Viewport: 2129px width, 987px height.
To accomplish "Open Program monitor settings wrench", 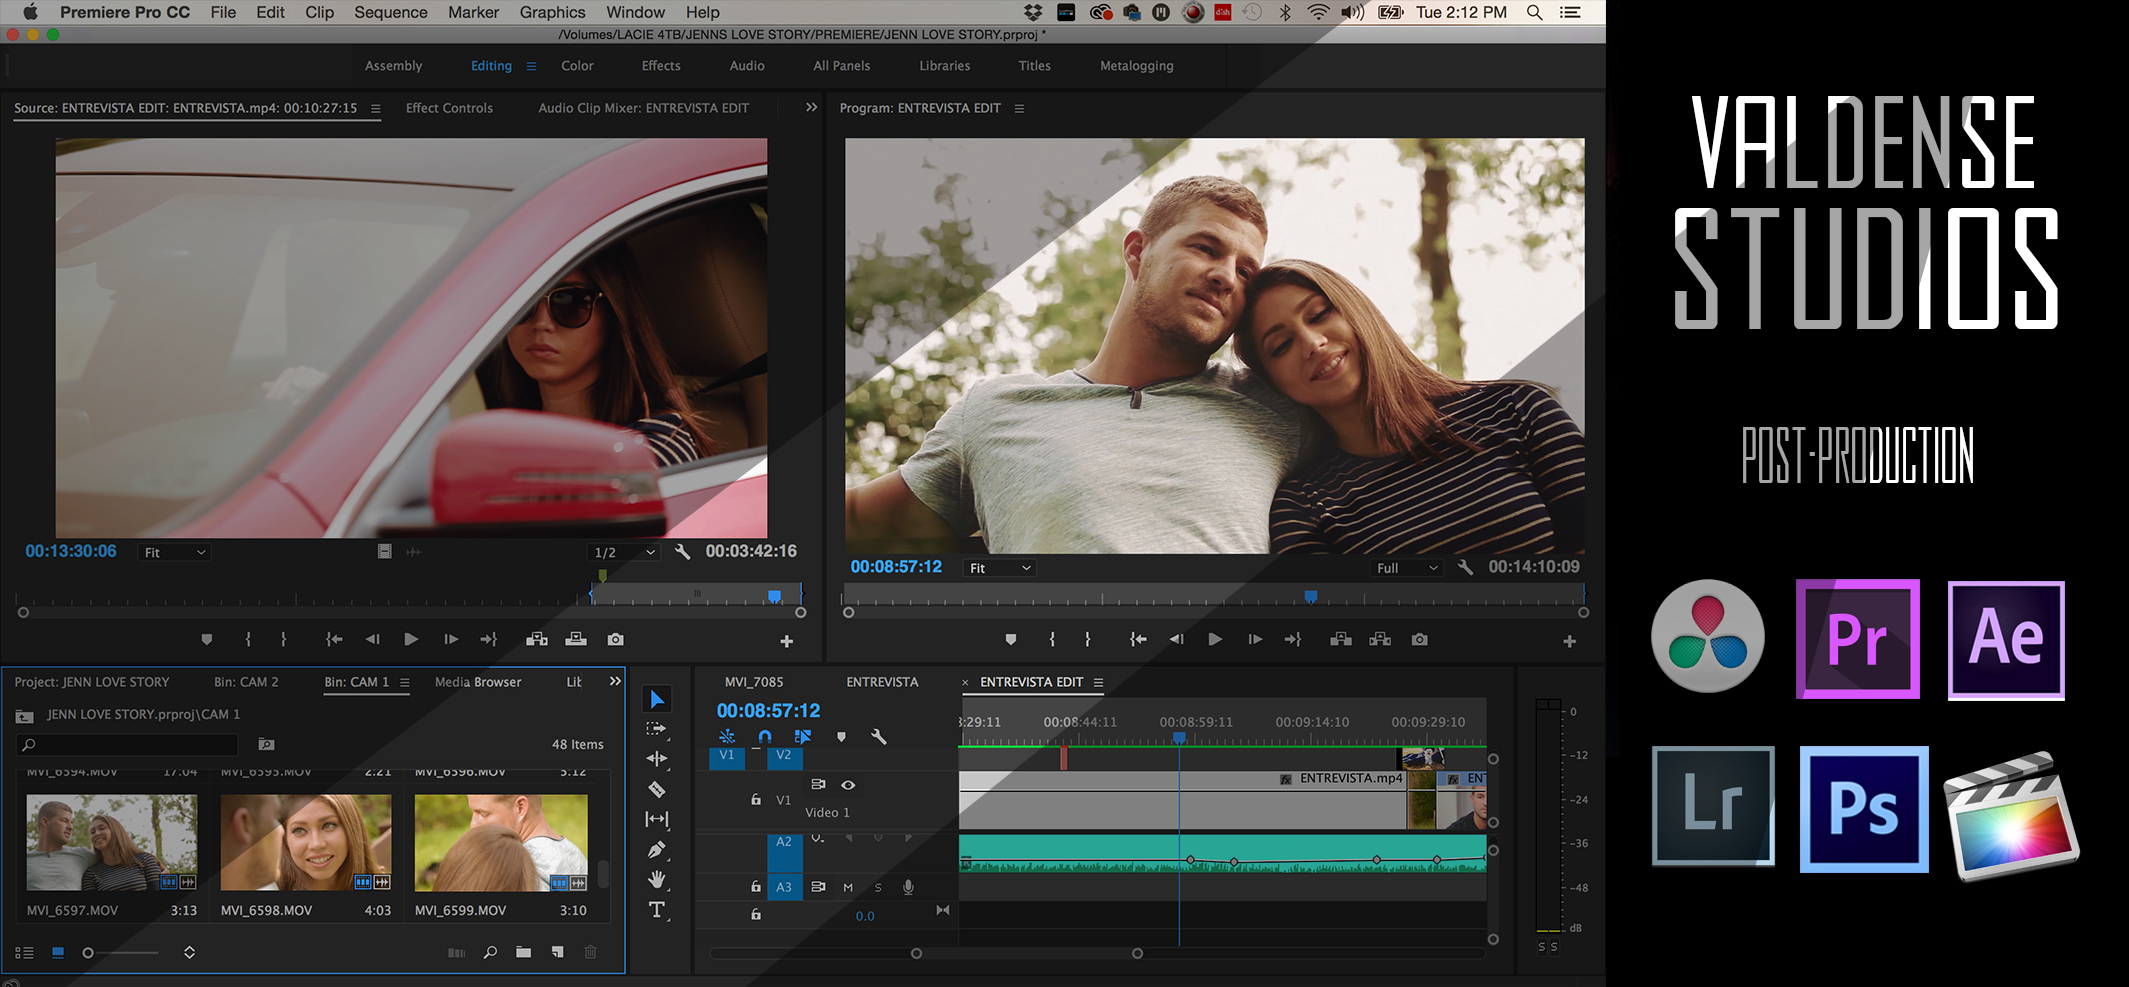I will coord(1465,567).
